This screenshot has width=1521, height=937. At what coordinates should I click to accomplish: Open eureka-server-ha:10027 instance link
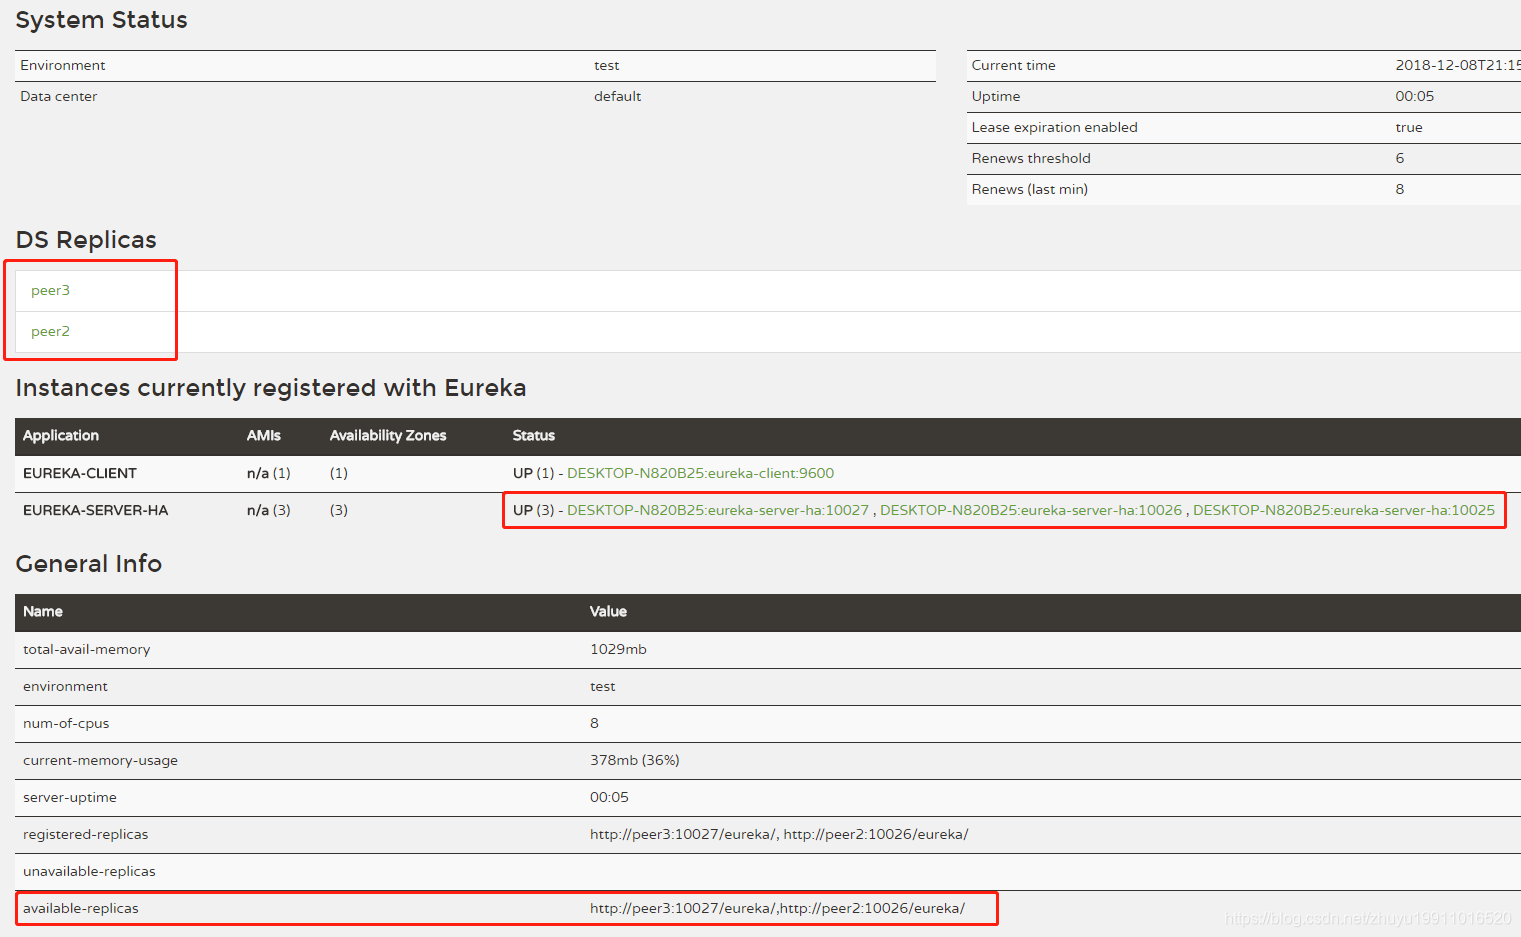tap(717, 510)
